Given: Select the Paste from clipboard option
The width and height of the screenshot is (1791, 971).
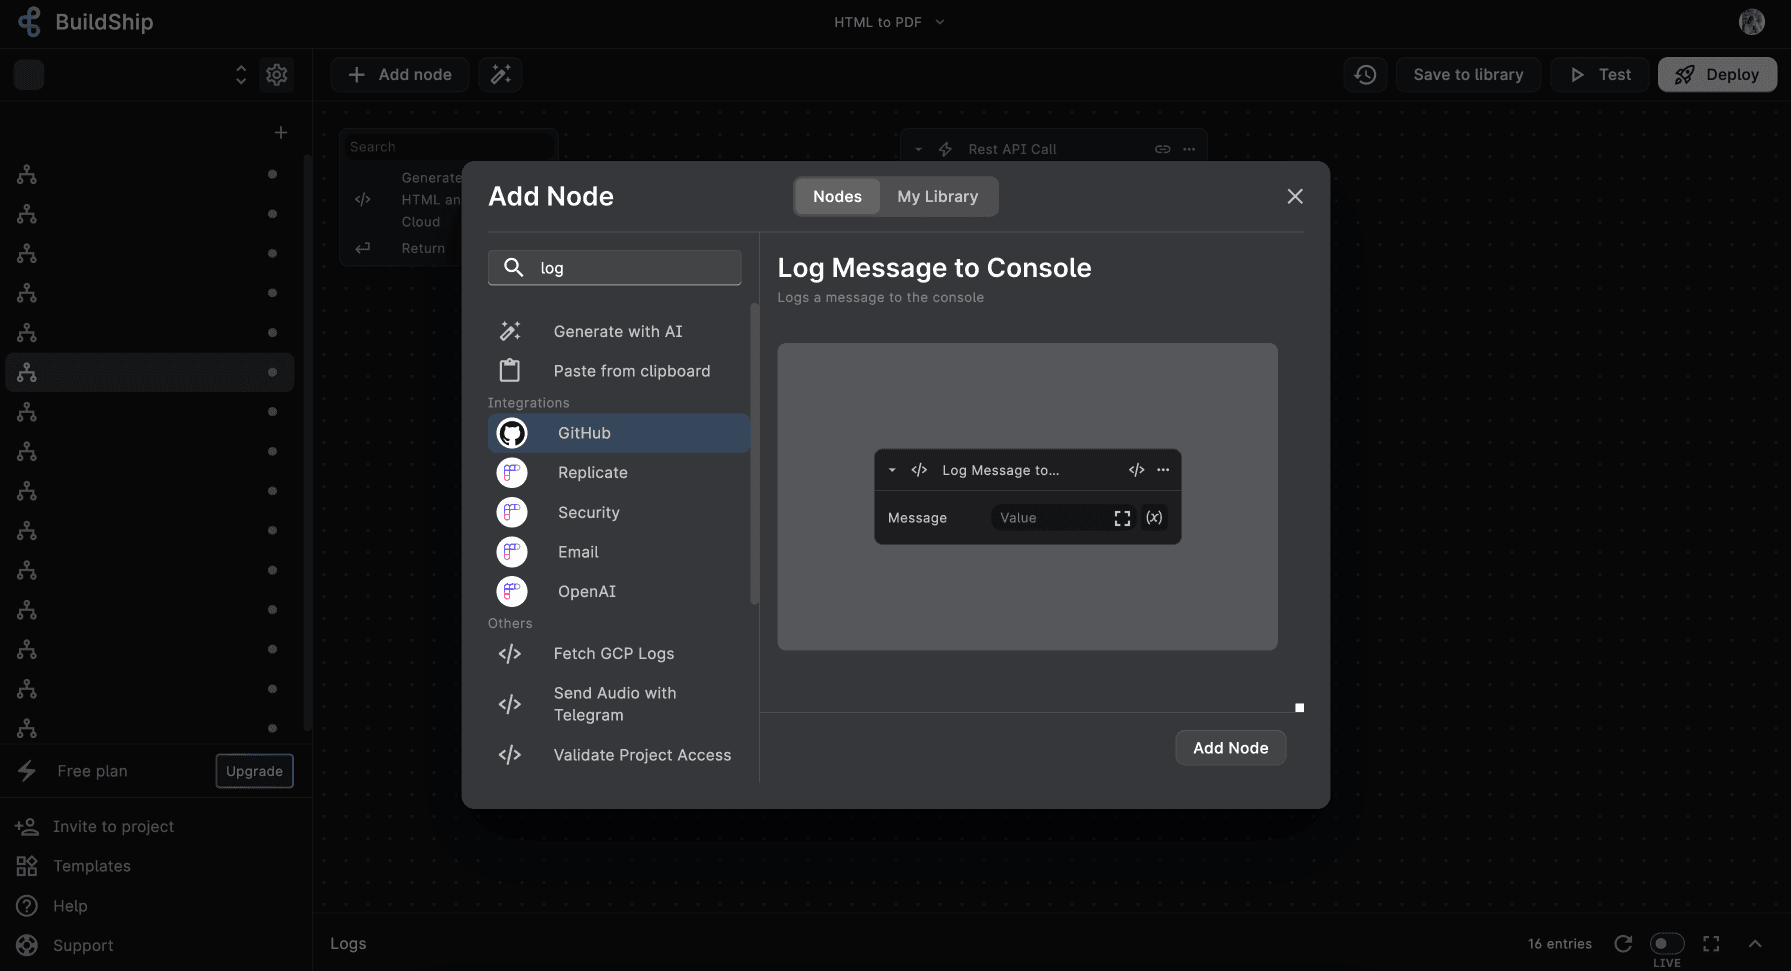Looking at the screenshot, I should [x=631, y=370].
